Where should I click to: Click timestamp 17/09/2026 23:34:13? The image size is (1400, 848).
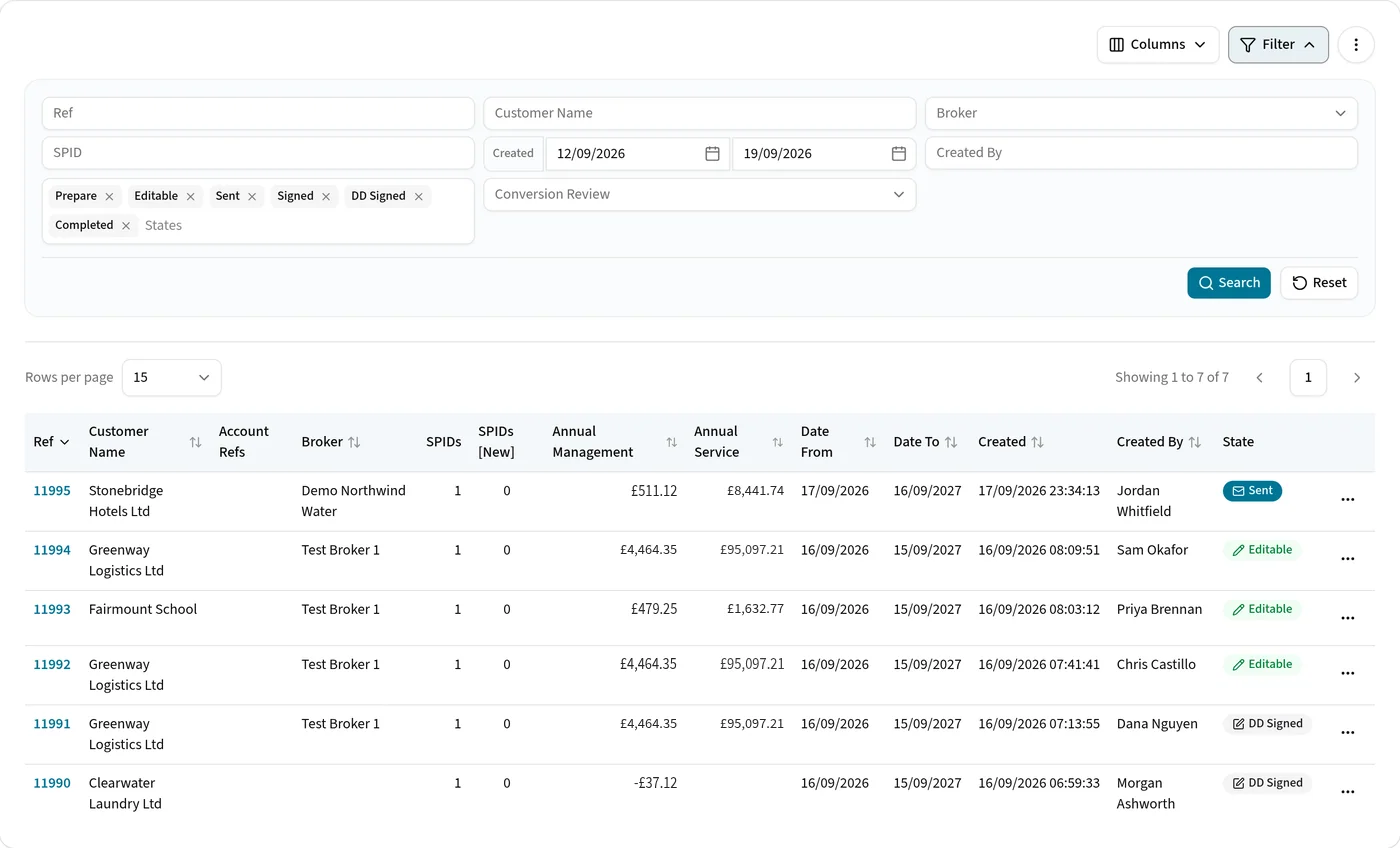click(1039, 491)
